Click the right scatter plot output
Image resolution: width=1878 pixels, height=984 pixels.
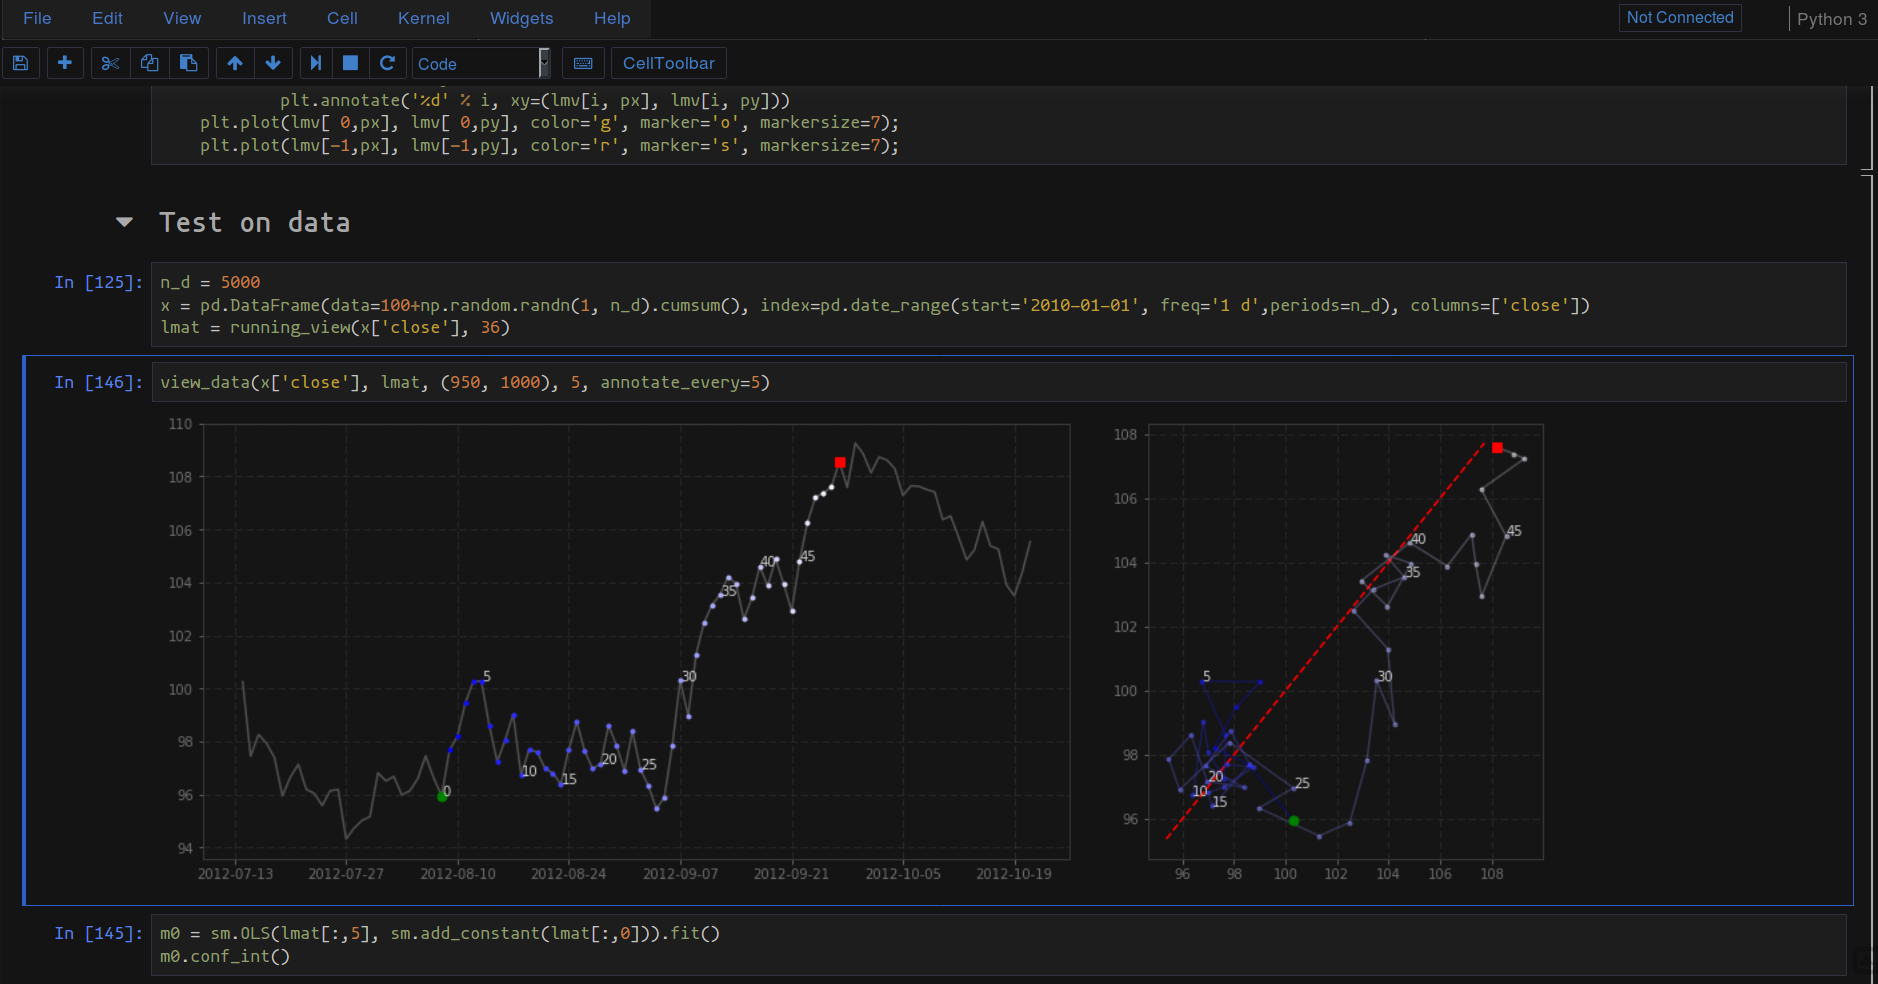tap(1346, 642)
